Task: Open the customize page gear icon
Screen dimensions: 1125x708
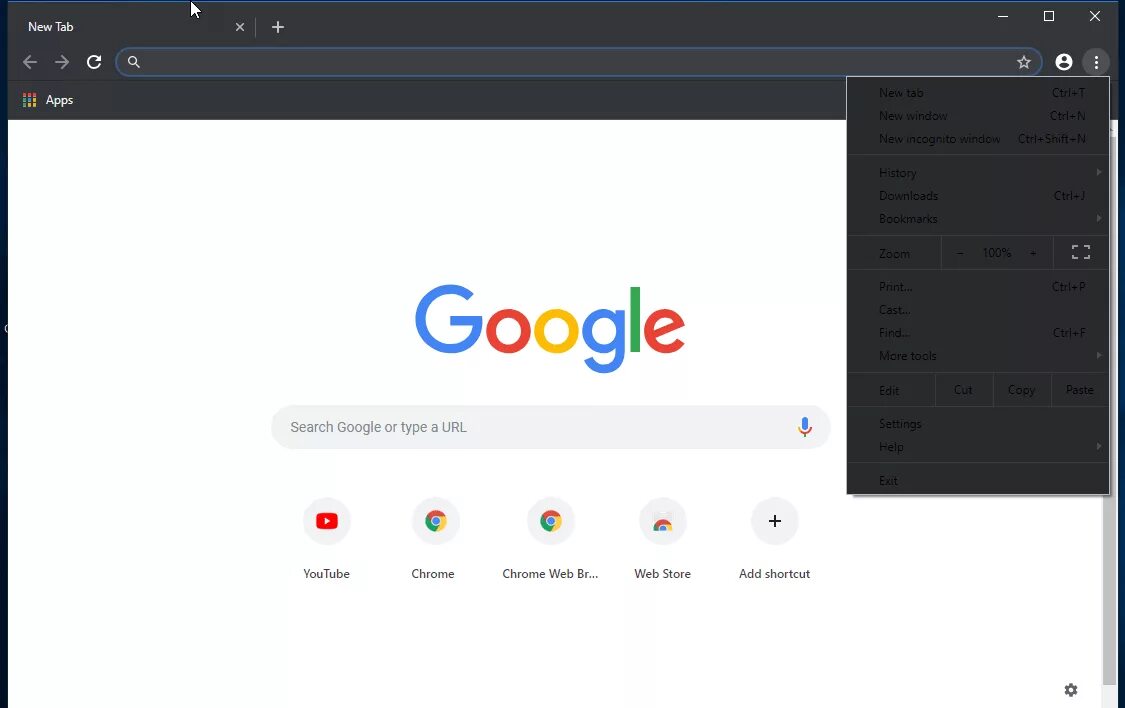Action: (1071, 690)
